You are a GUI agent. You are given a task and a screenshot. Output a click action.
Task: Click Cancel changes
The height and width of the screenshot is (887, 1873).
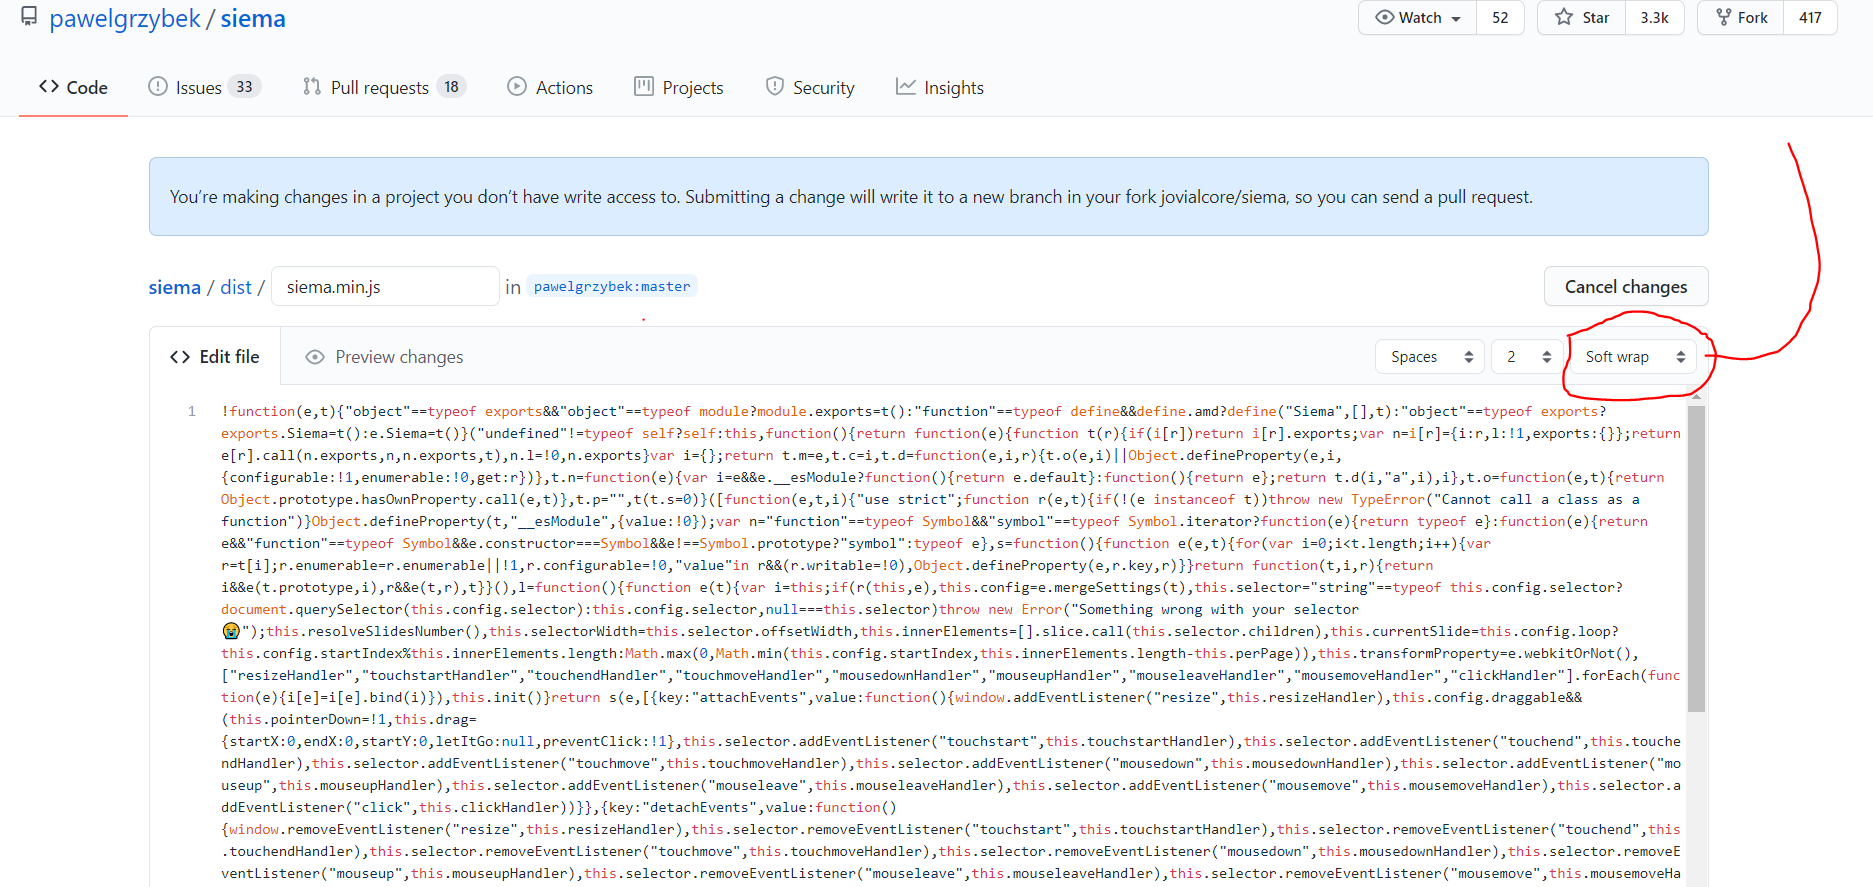[x=1626, y=287]
